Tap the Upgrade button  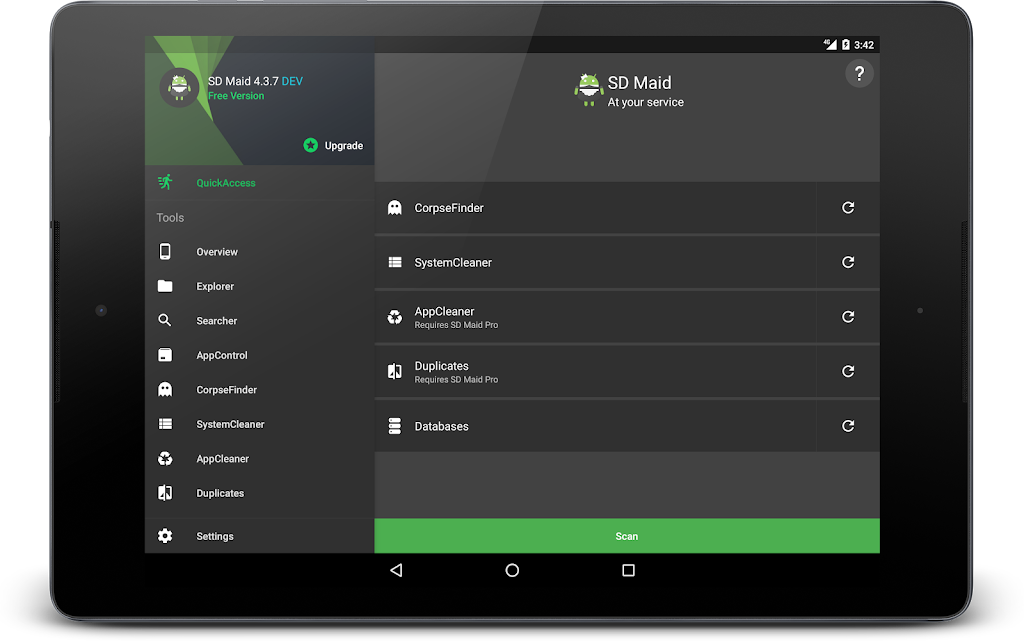334,146
